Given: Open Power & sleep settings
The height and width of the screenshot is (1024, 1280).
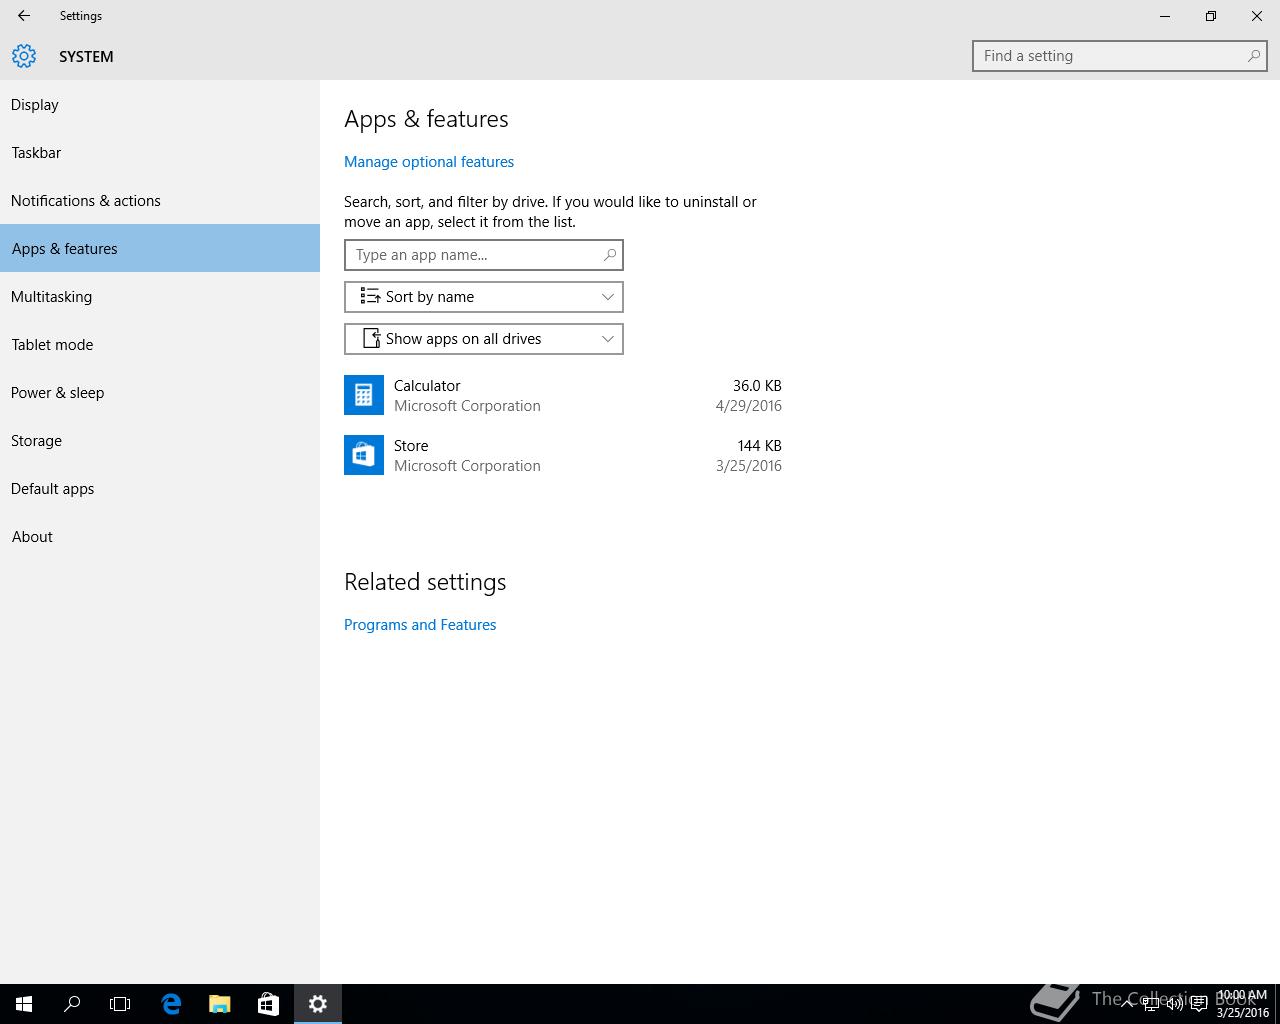Looking at the screenshot, I should (160, 392).
